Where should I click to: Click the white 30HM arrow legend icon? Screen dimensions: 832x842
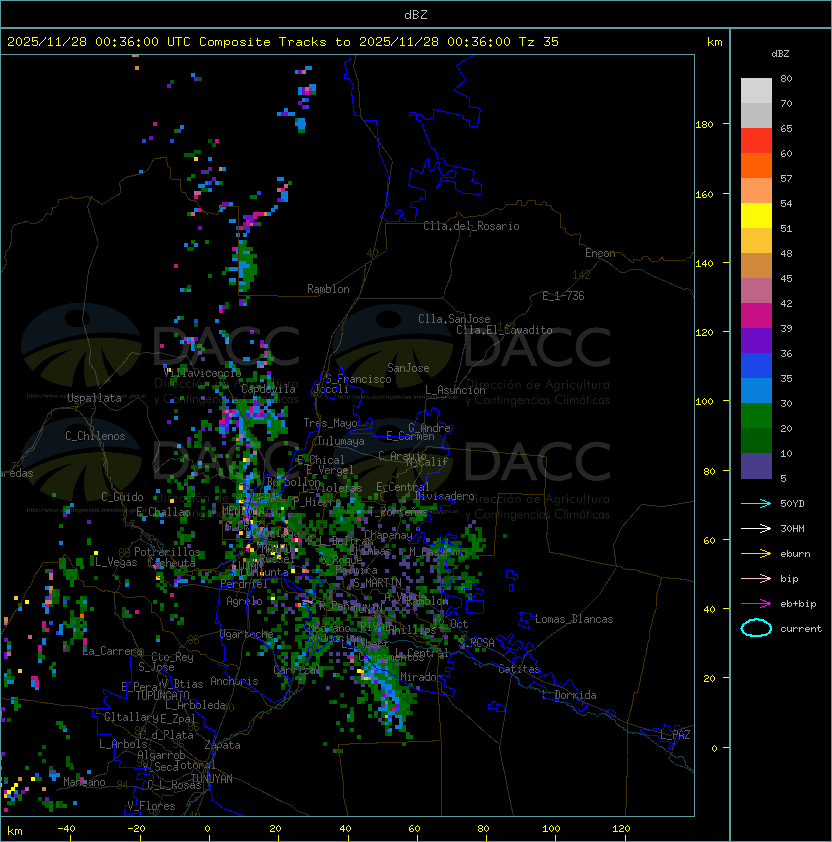coord(756,529)
